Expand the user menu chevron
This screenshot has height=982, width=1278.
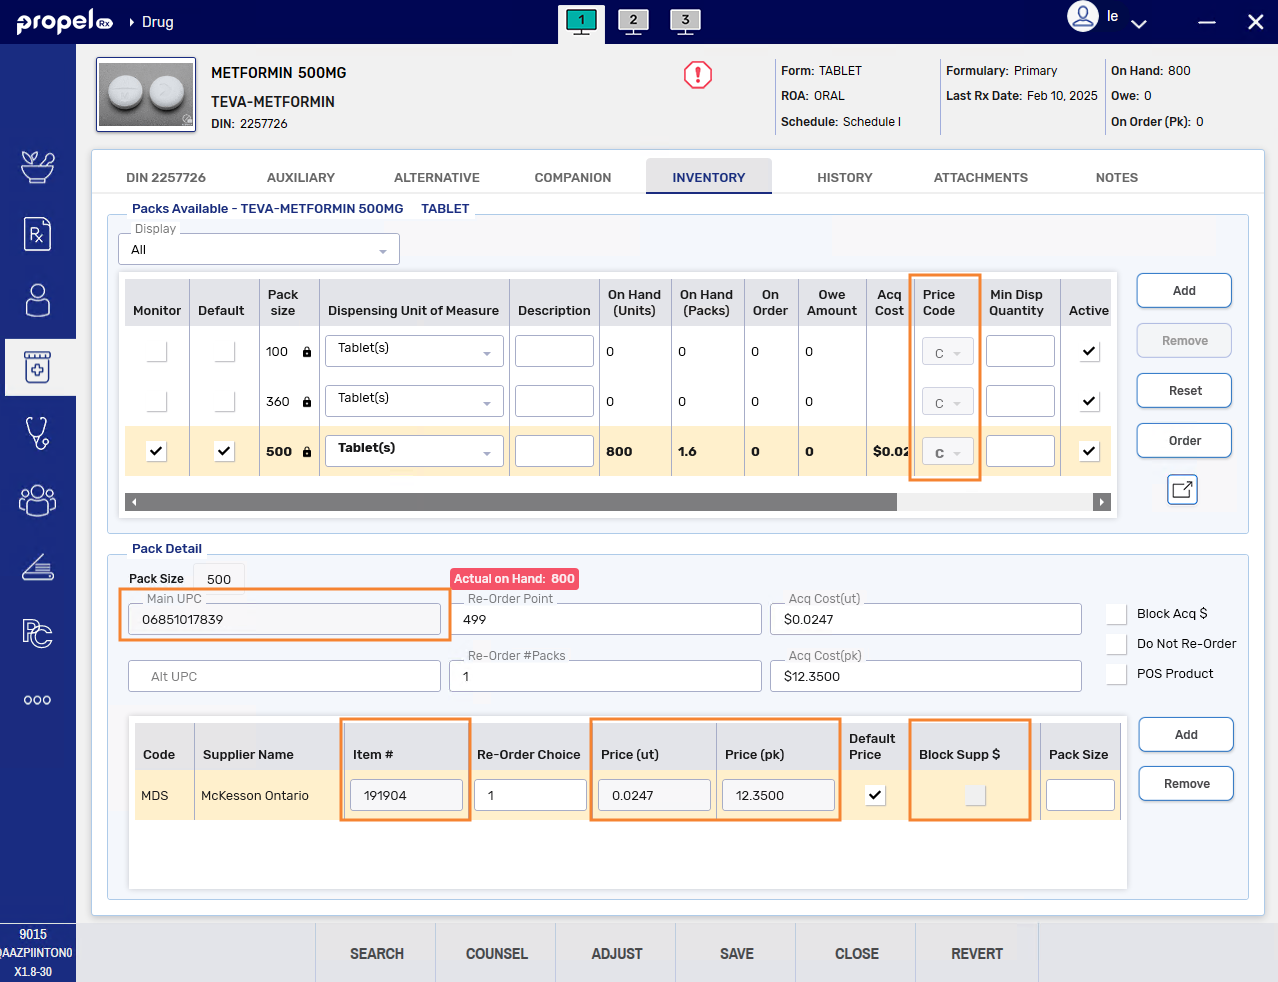click(x=1138, y=22)
